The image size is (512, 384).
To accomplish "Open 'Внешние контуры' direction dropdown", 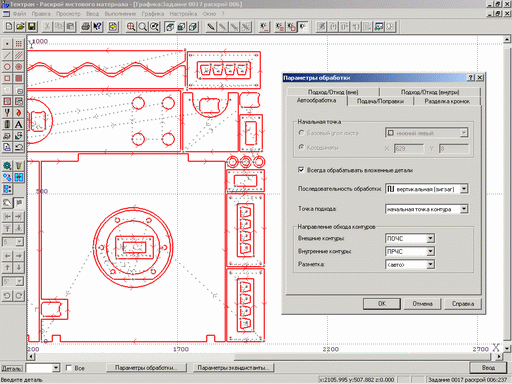I will coord(430,238).
